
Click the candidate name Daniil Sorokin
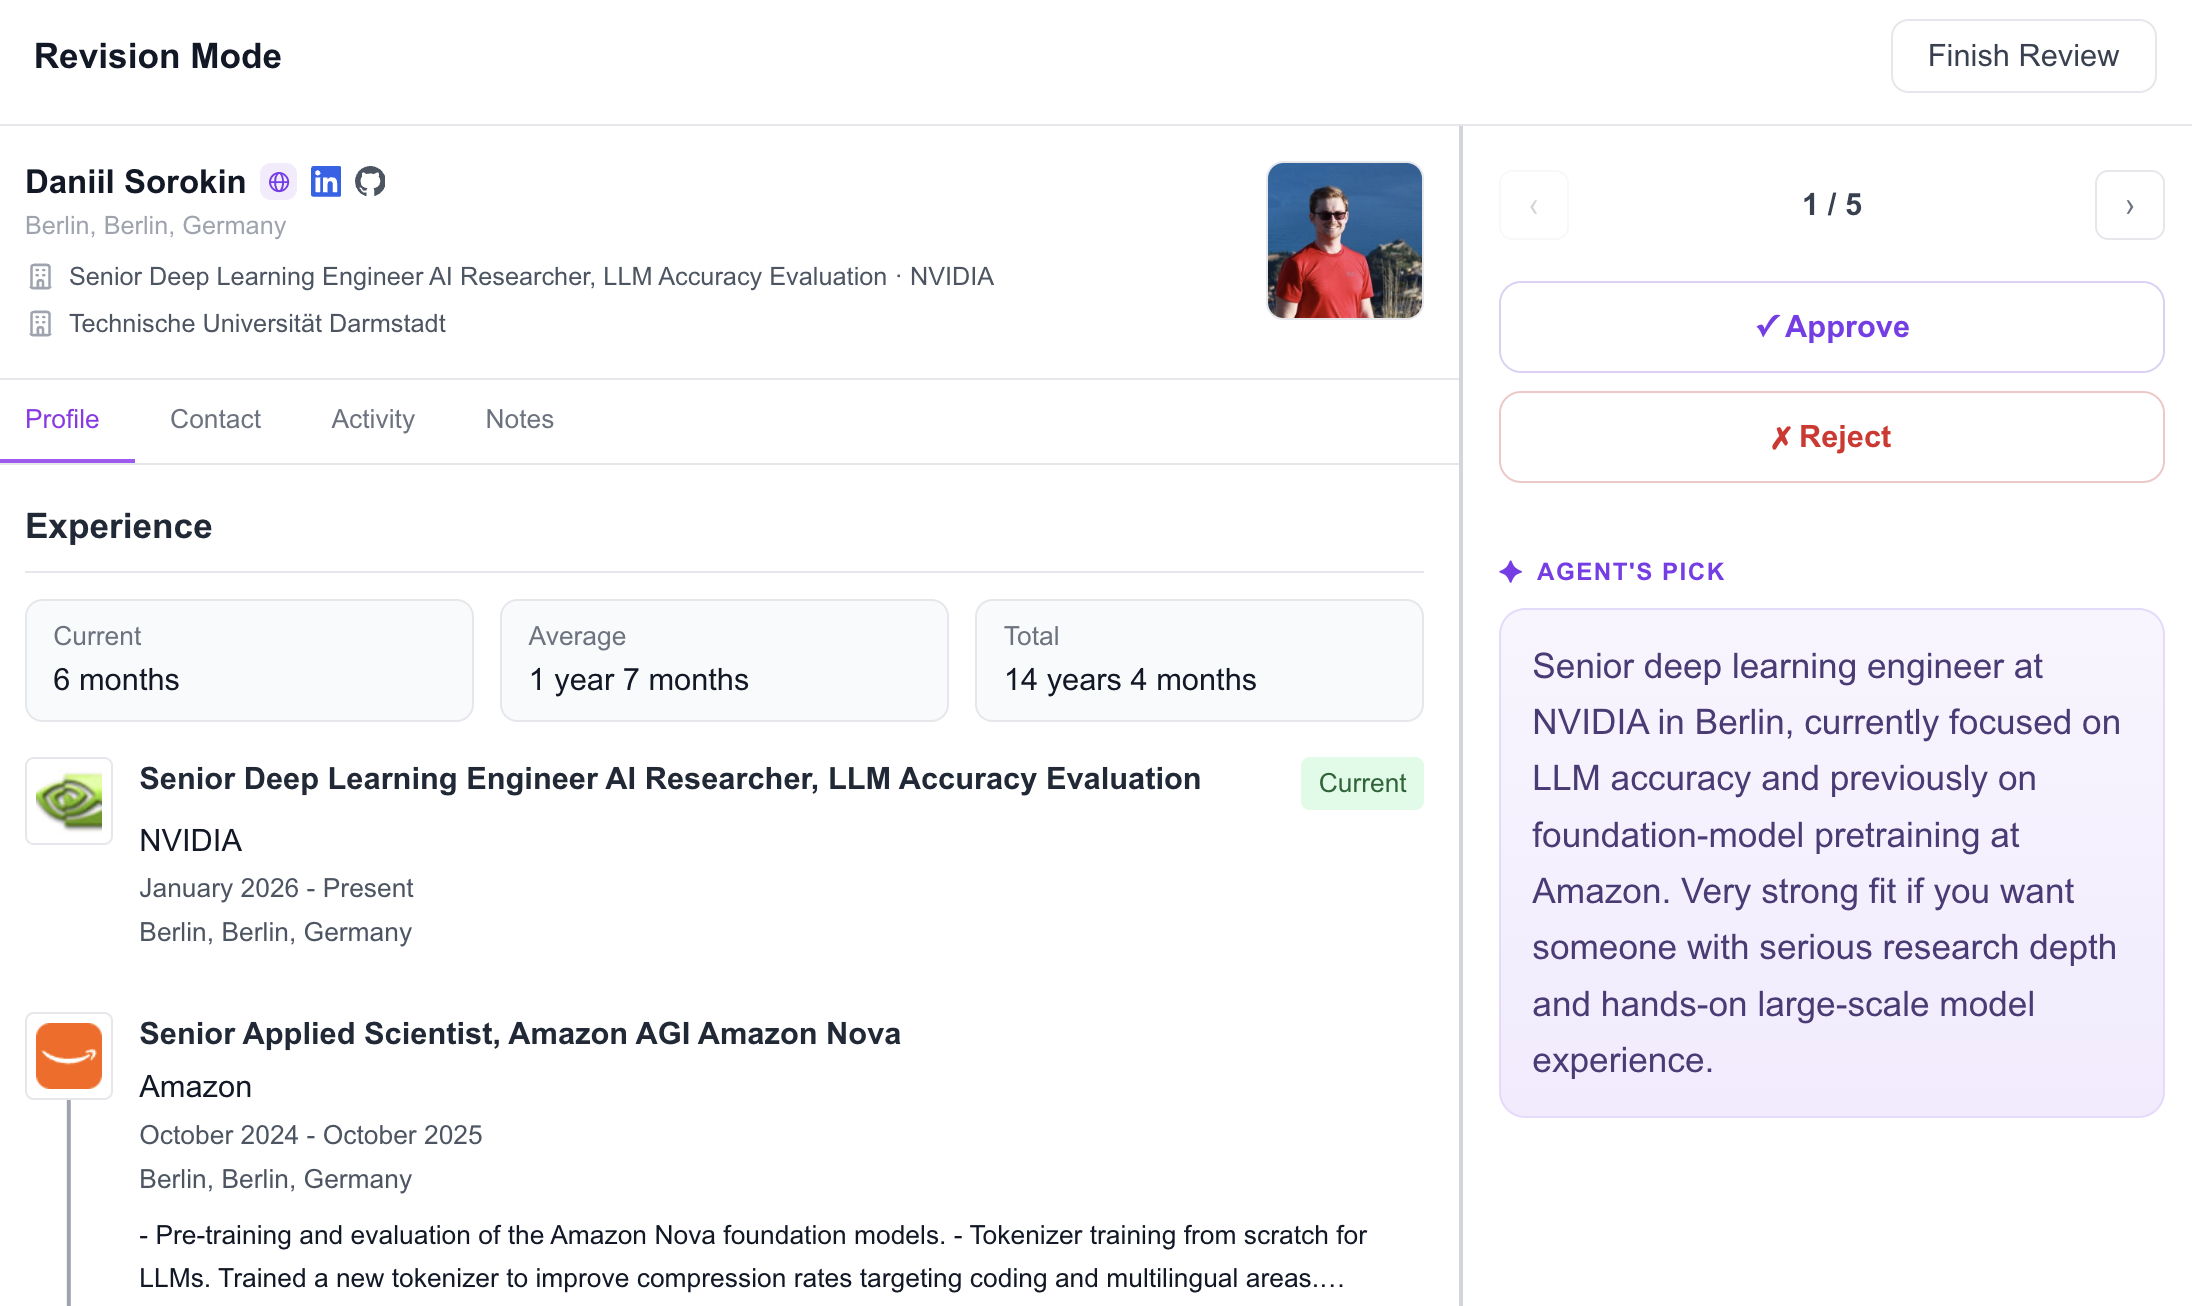pyautogui.click(x=136, y=182)
